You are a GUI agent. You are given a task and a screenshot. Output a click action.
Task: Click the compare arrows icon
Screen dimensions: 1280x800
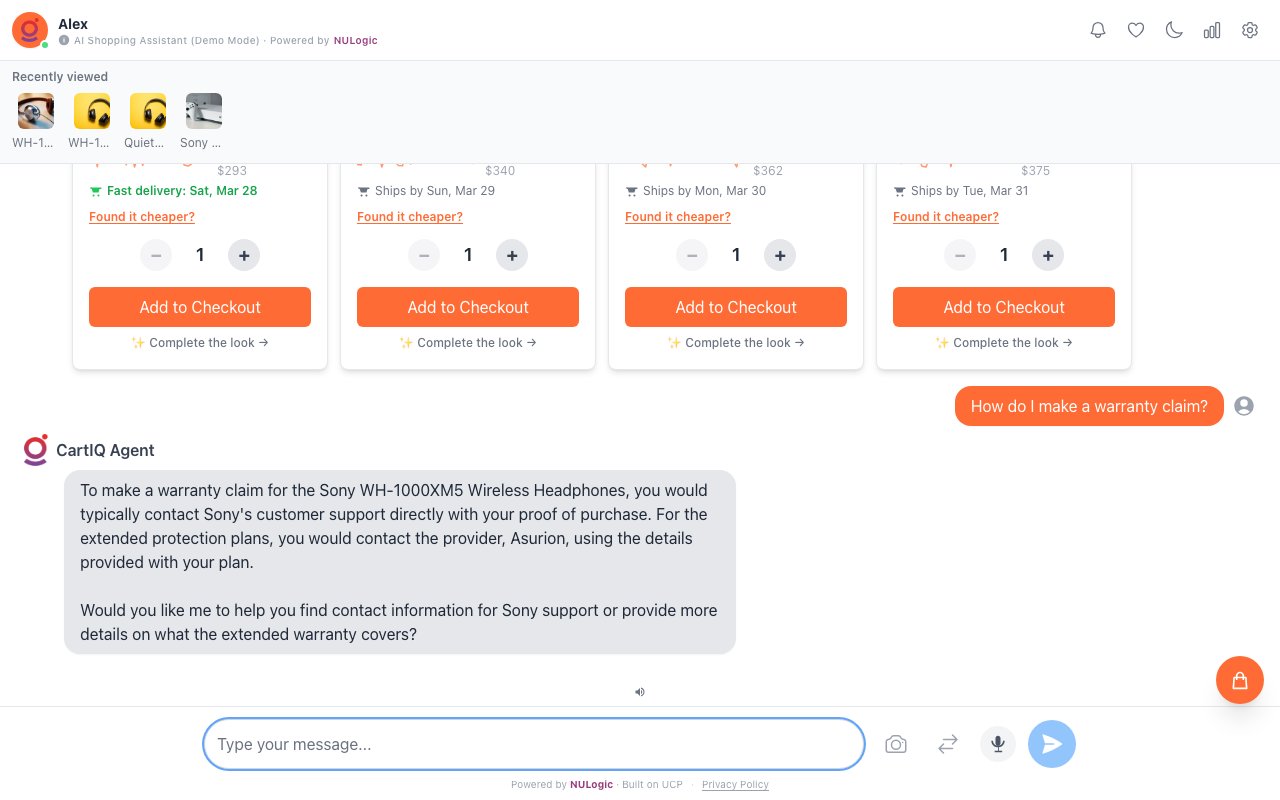(x=948, y=744)
